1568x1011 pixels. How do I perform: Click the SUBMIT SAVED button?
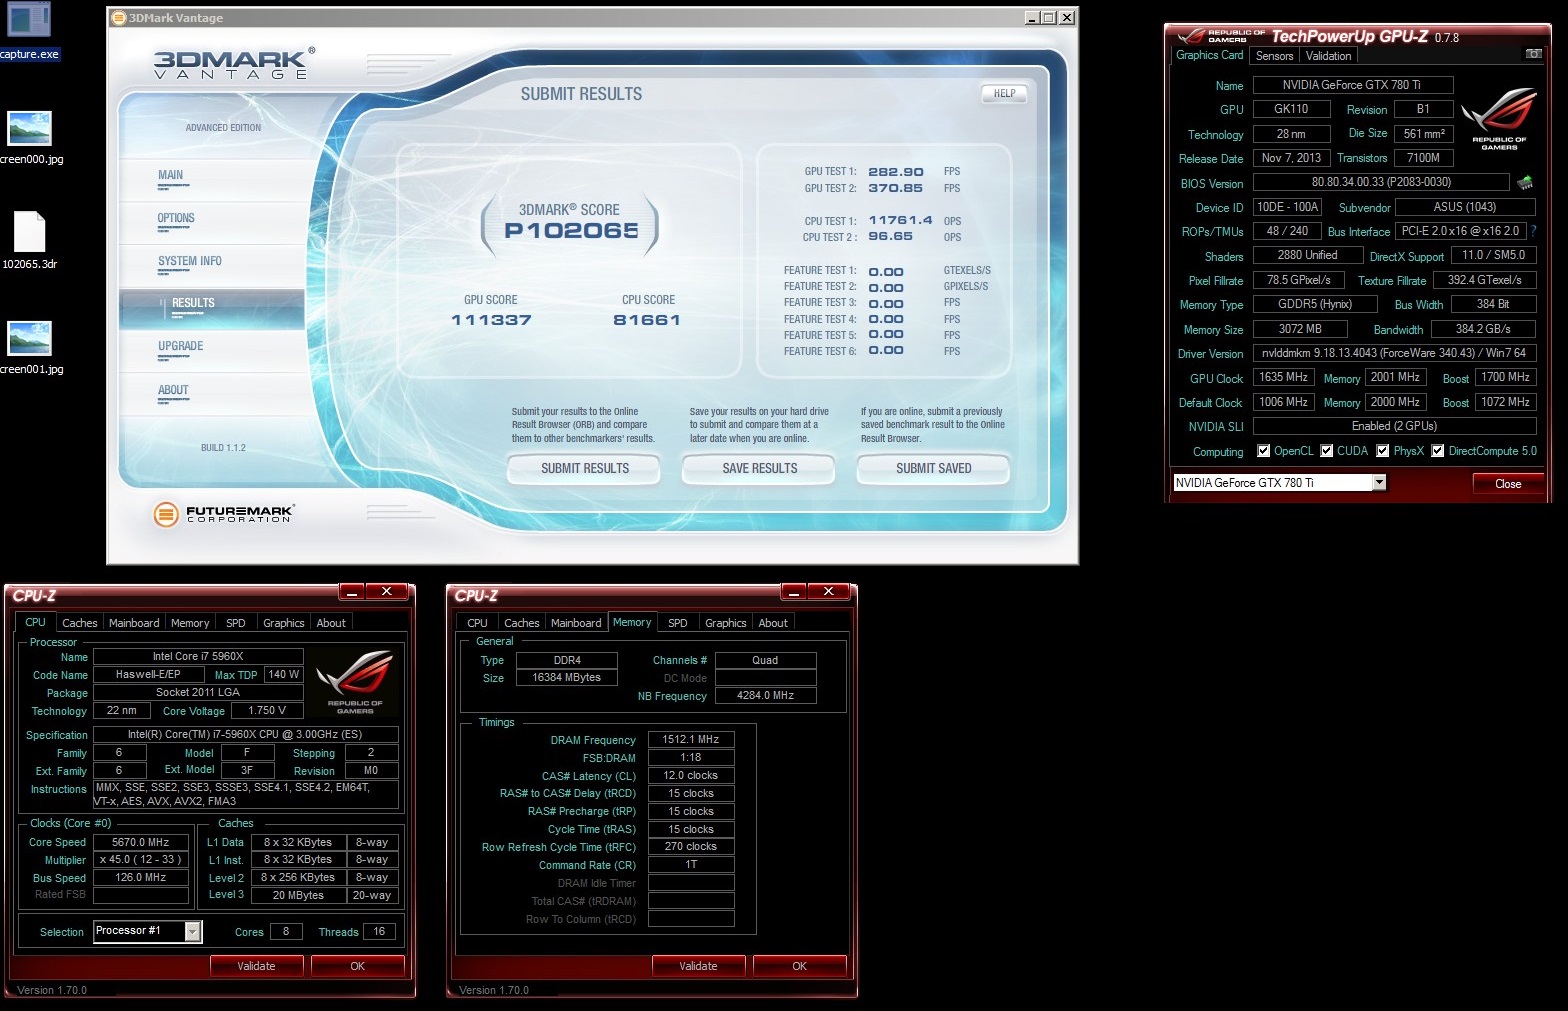click(x=934, y=468)
